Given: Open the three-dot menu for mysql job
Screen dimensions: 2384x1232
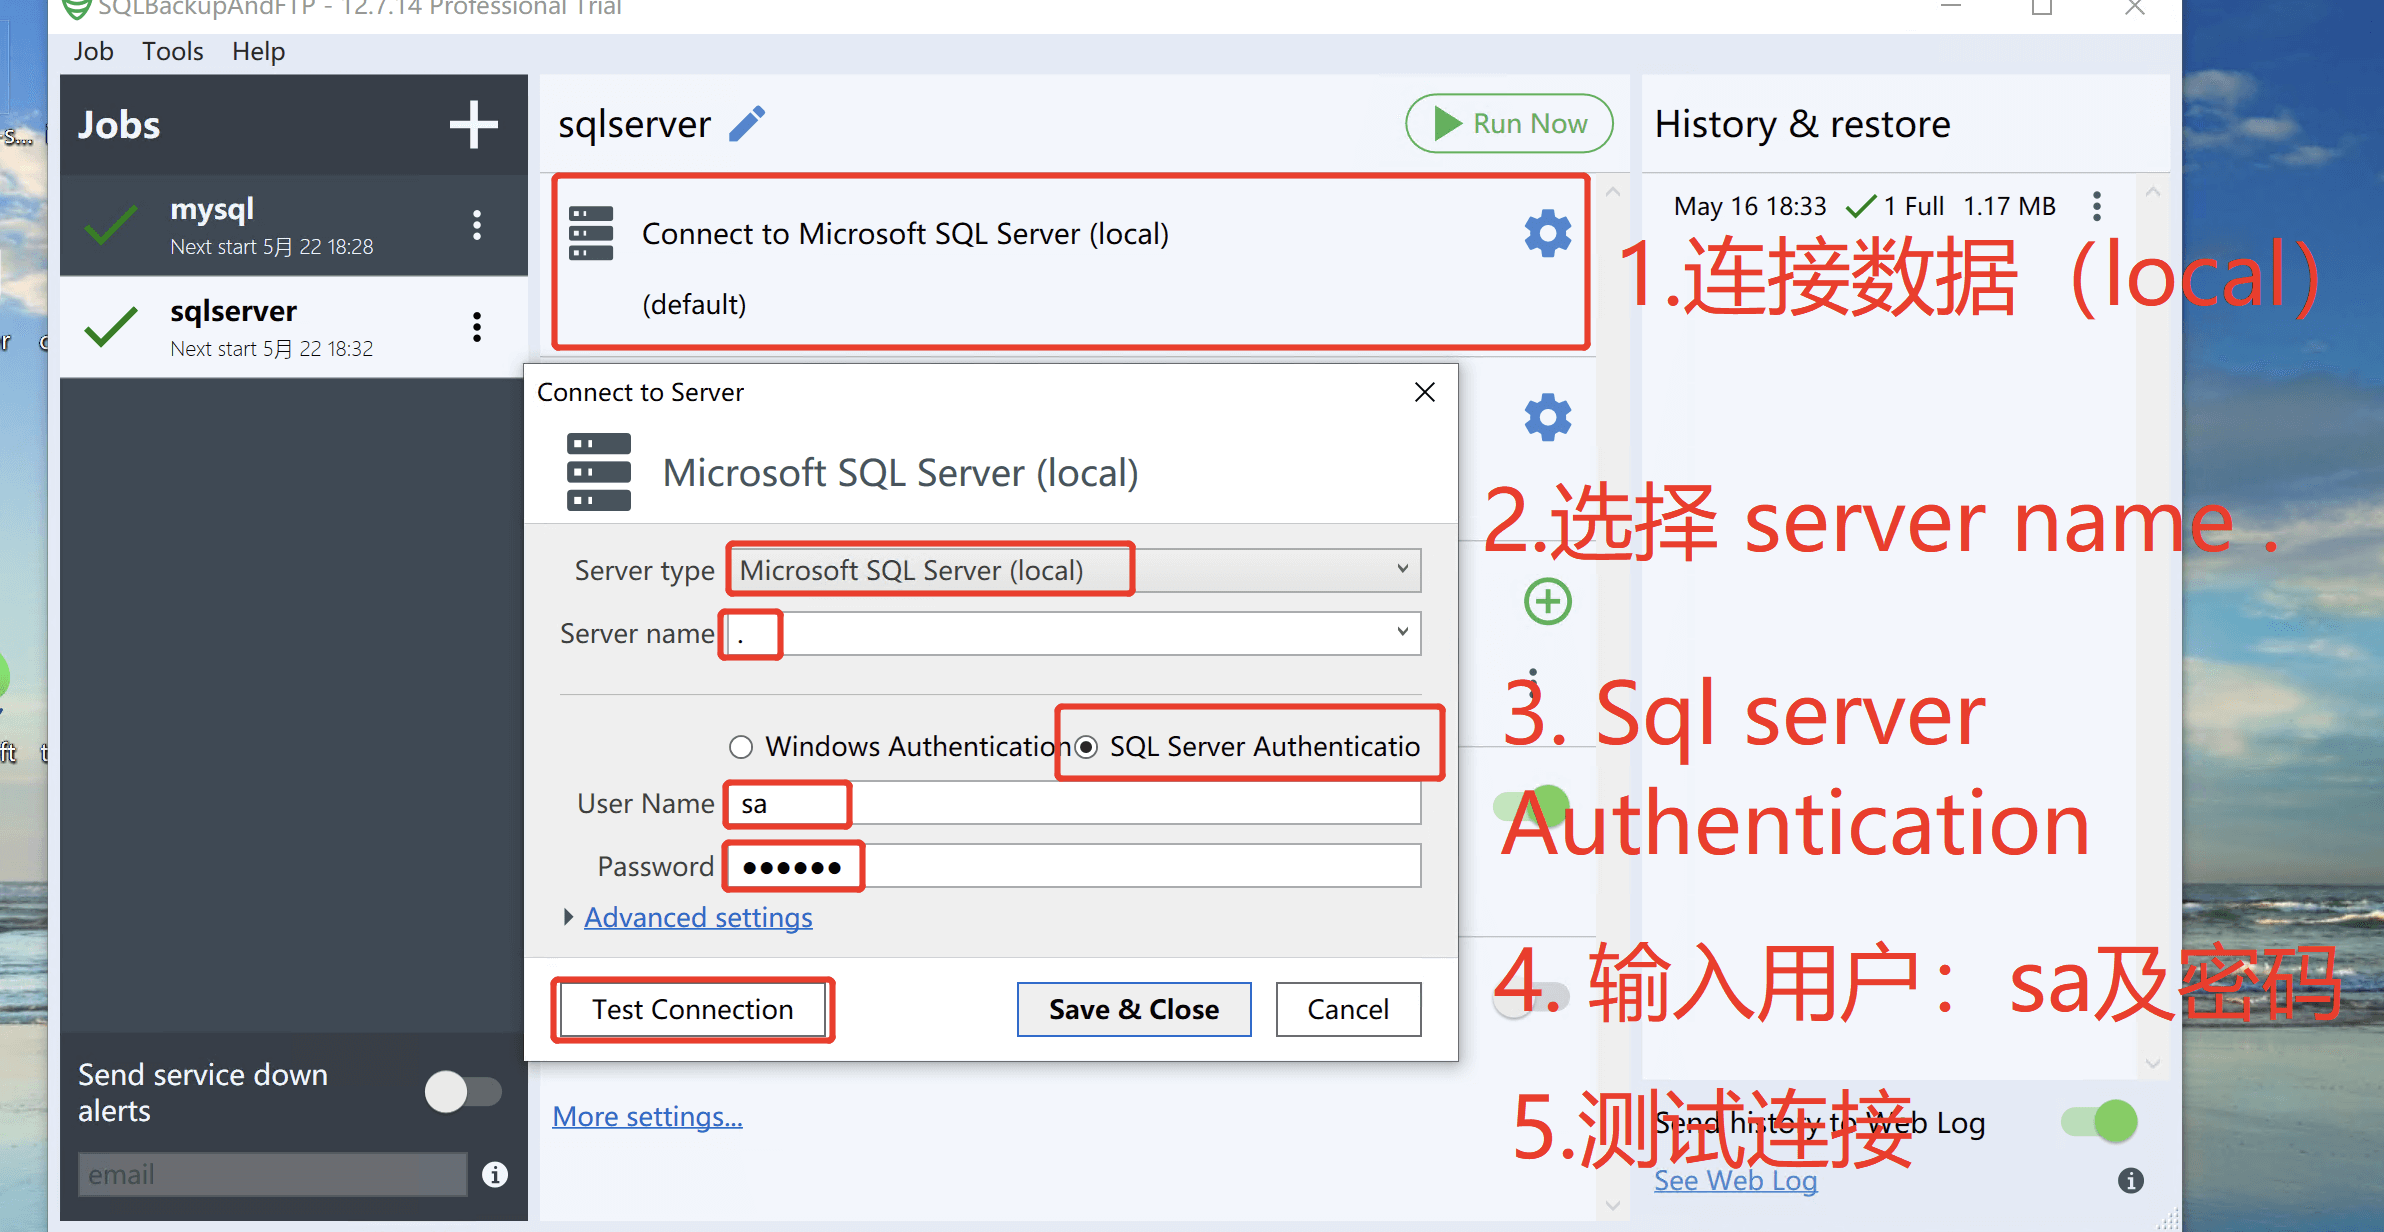Looking at the screenshot, I should click(x=477, y=225).
